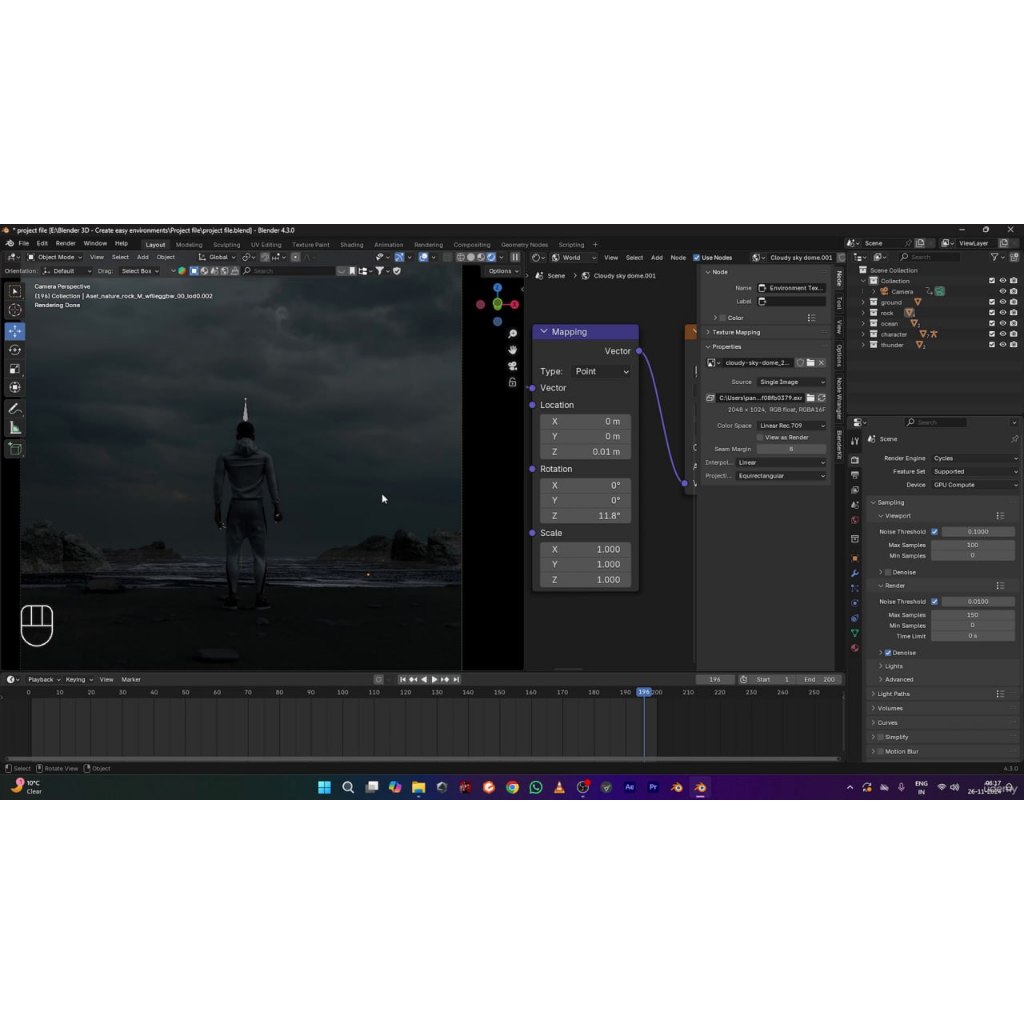This screenshot has height=1024, width=1024.
Task: Enable the viewport Denoise checkbox
Action: point(888,573)
